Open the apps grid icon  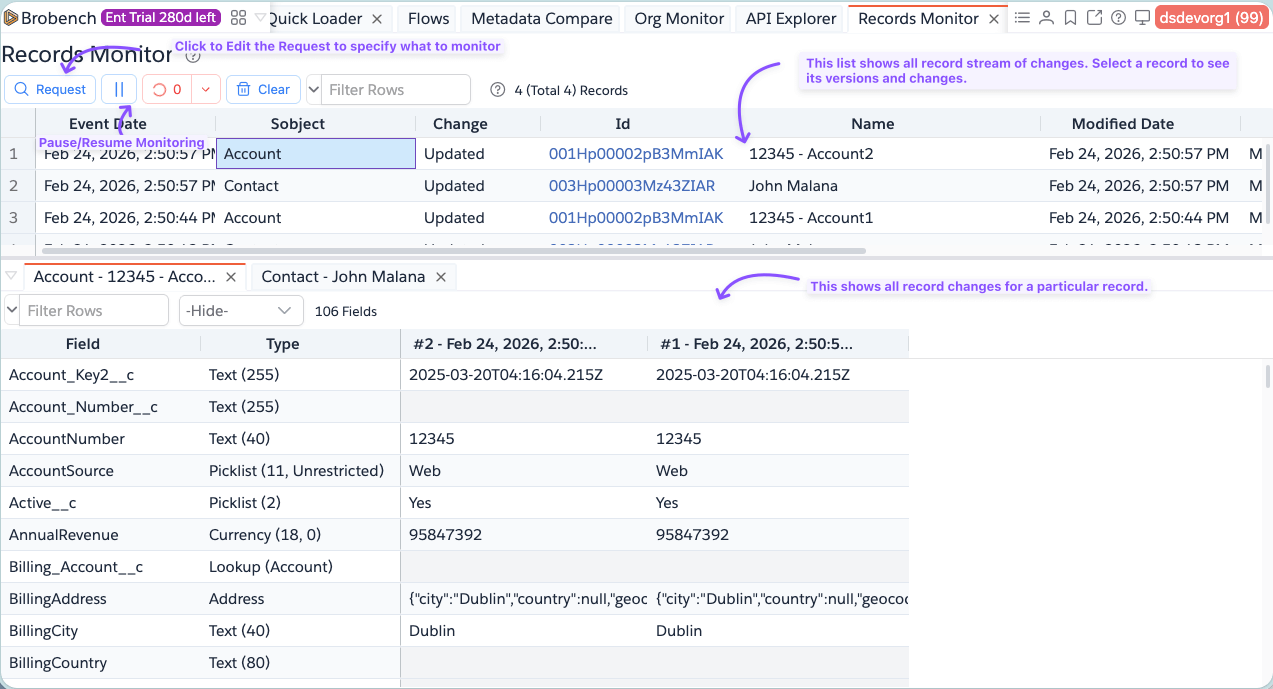(x=238, y=18)
